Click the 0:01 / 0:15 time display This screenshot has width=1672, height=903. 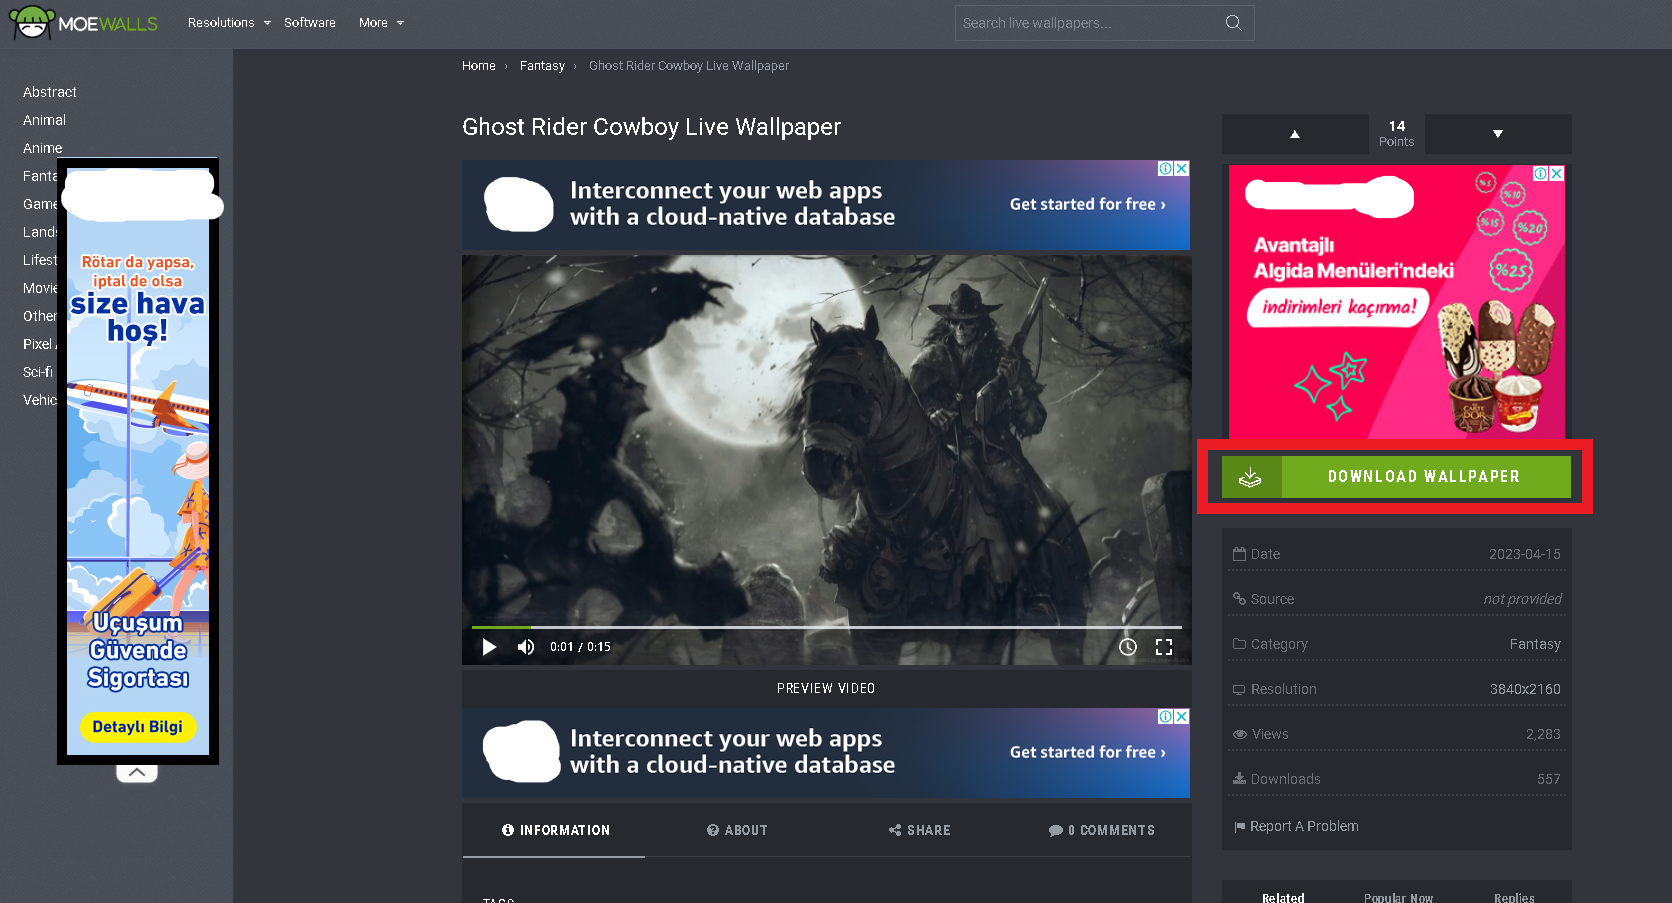(x=580, y=647)
